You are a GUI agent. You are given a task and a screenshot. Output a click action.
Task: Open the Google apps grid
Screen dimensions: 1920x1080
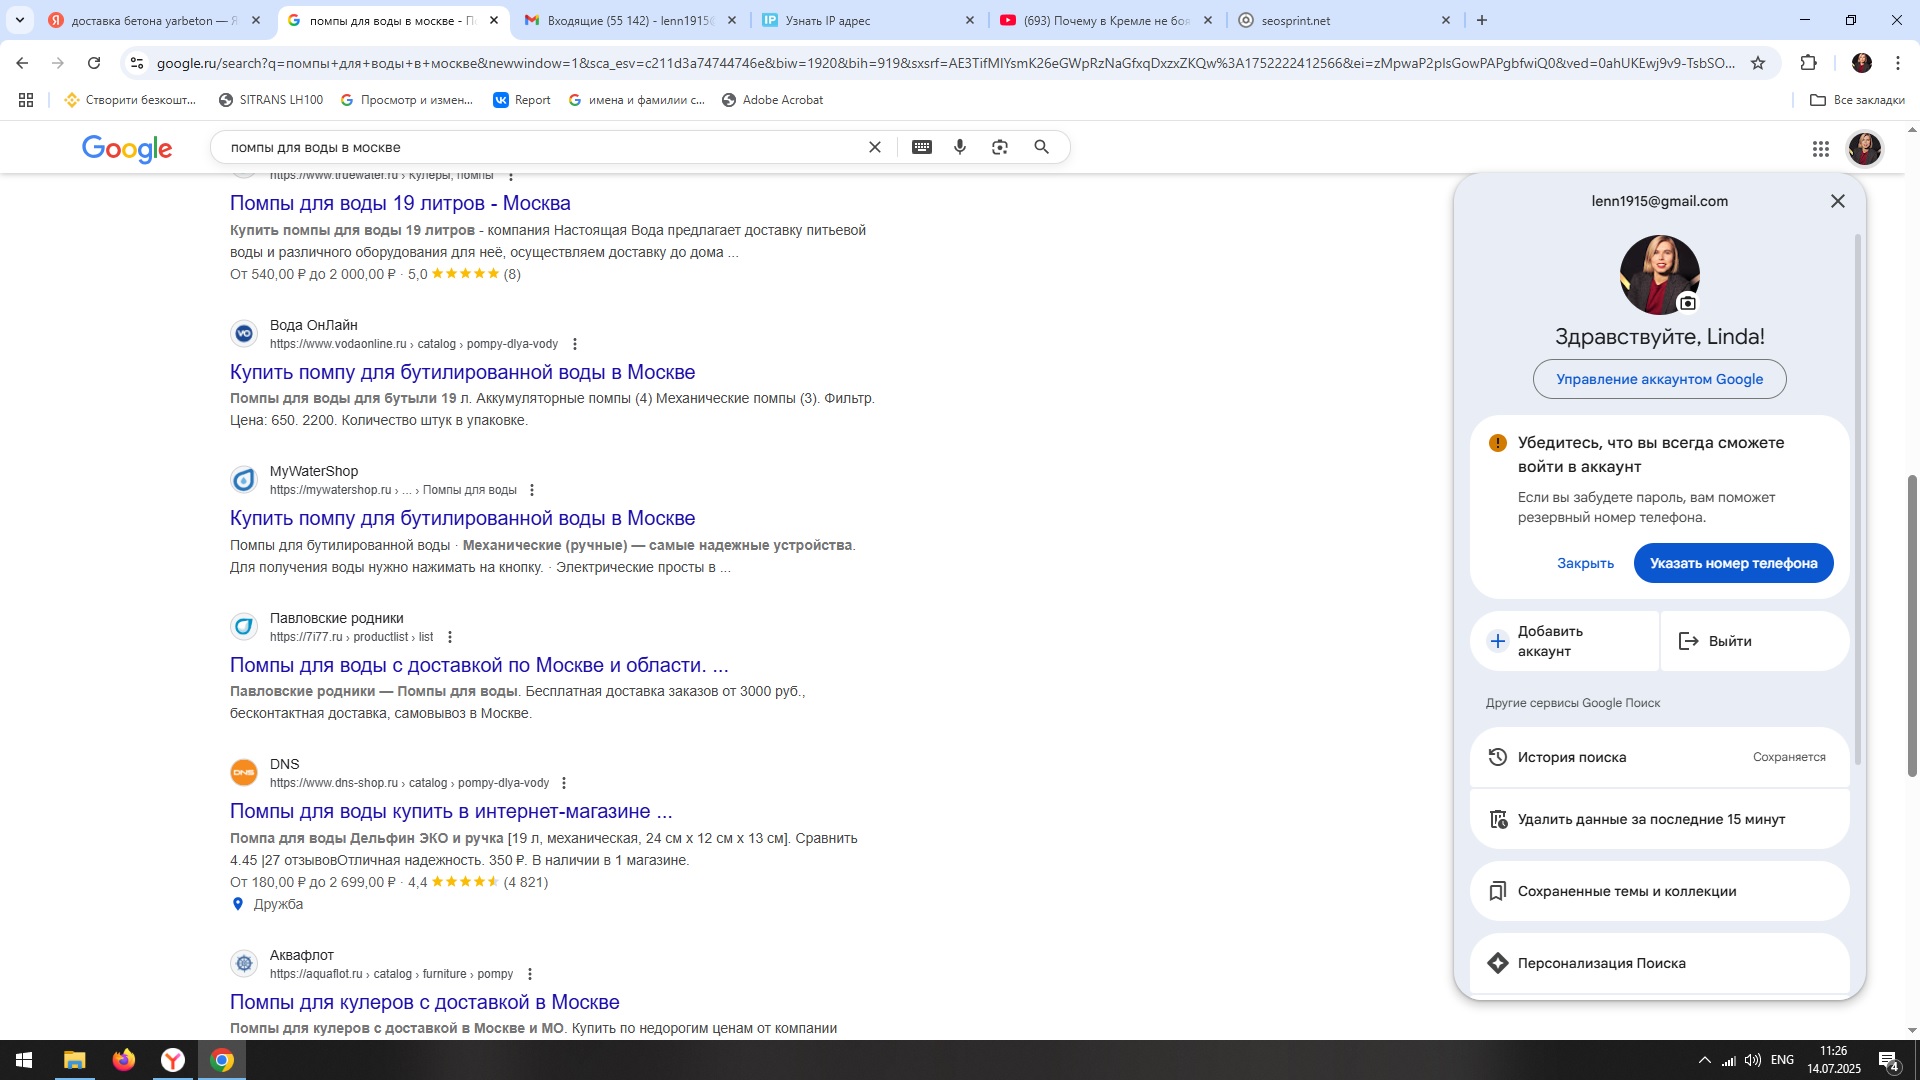pos(1821,148)
